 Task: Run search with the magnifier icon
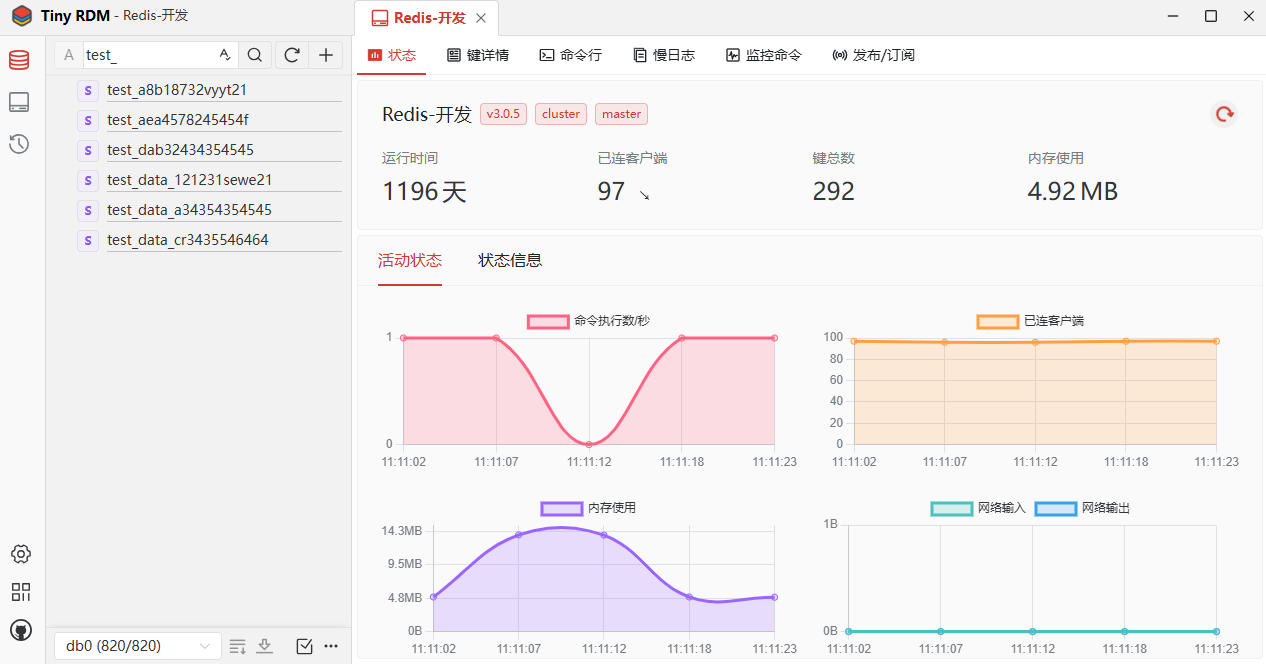click(255, 55)
